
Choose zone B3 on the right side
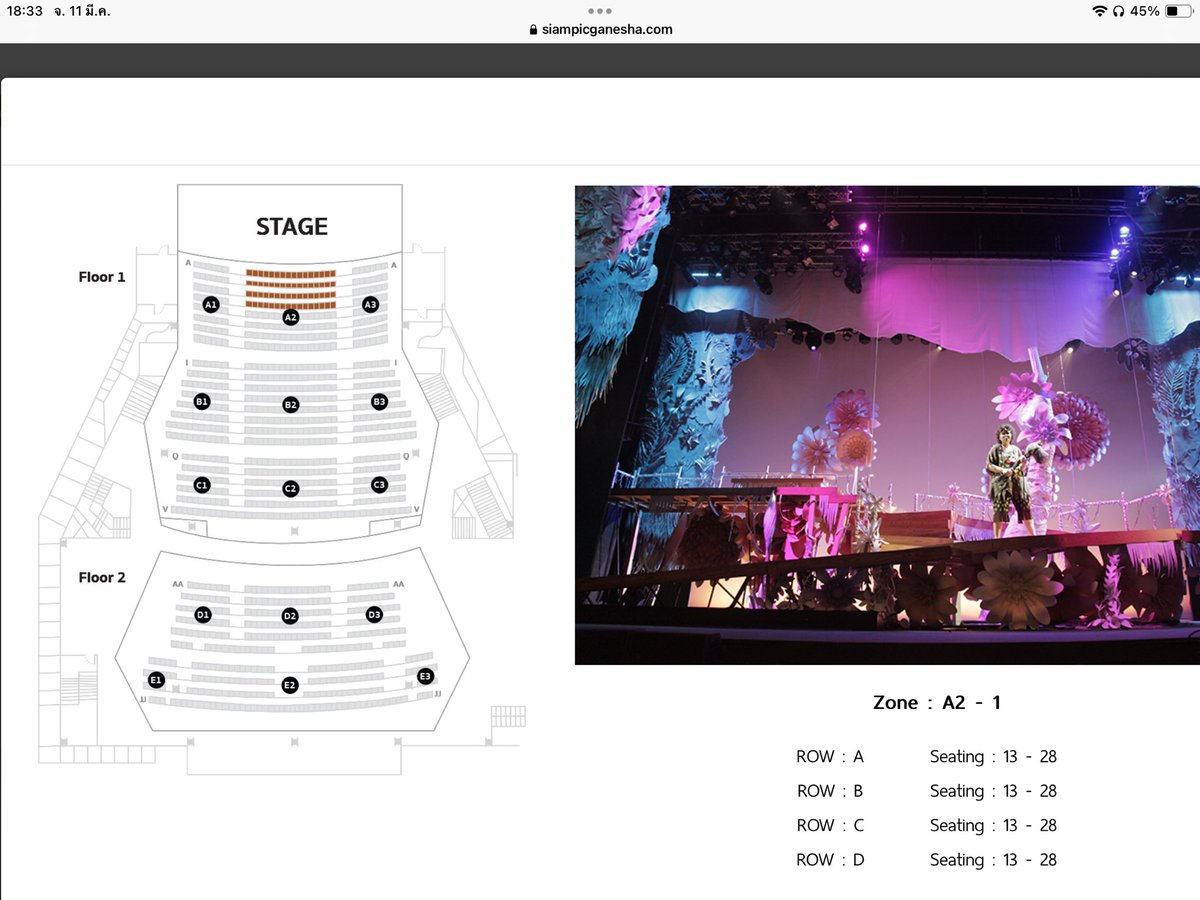tap(379, 401)
